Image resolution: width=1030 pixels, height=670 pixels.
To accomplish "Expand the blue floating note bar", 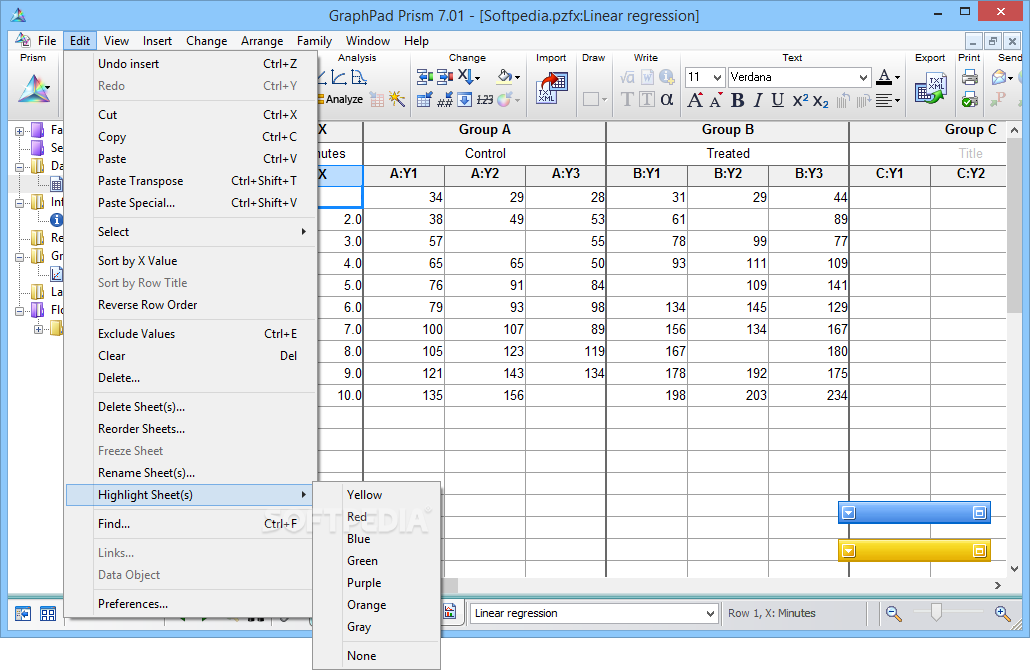I will [x=979, y=513].
